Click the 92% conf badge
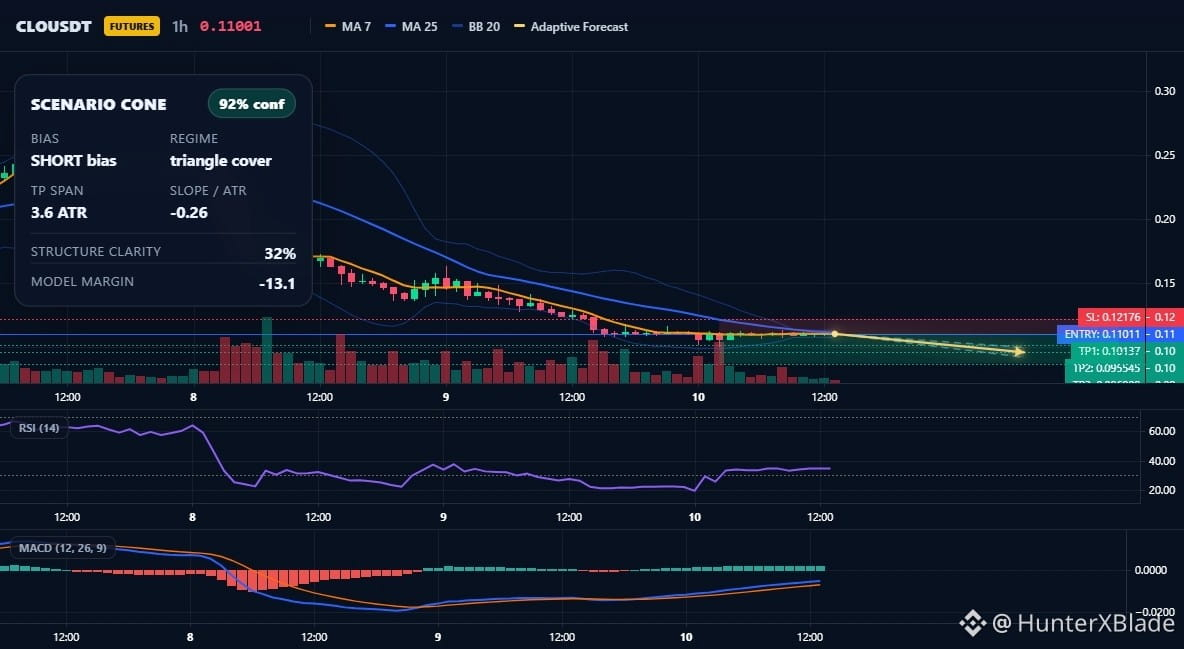Image resolution: width=1184 pixels, height=649 pixels. [x=251, y=104]
